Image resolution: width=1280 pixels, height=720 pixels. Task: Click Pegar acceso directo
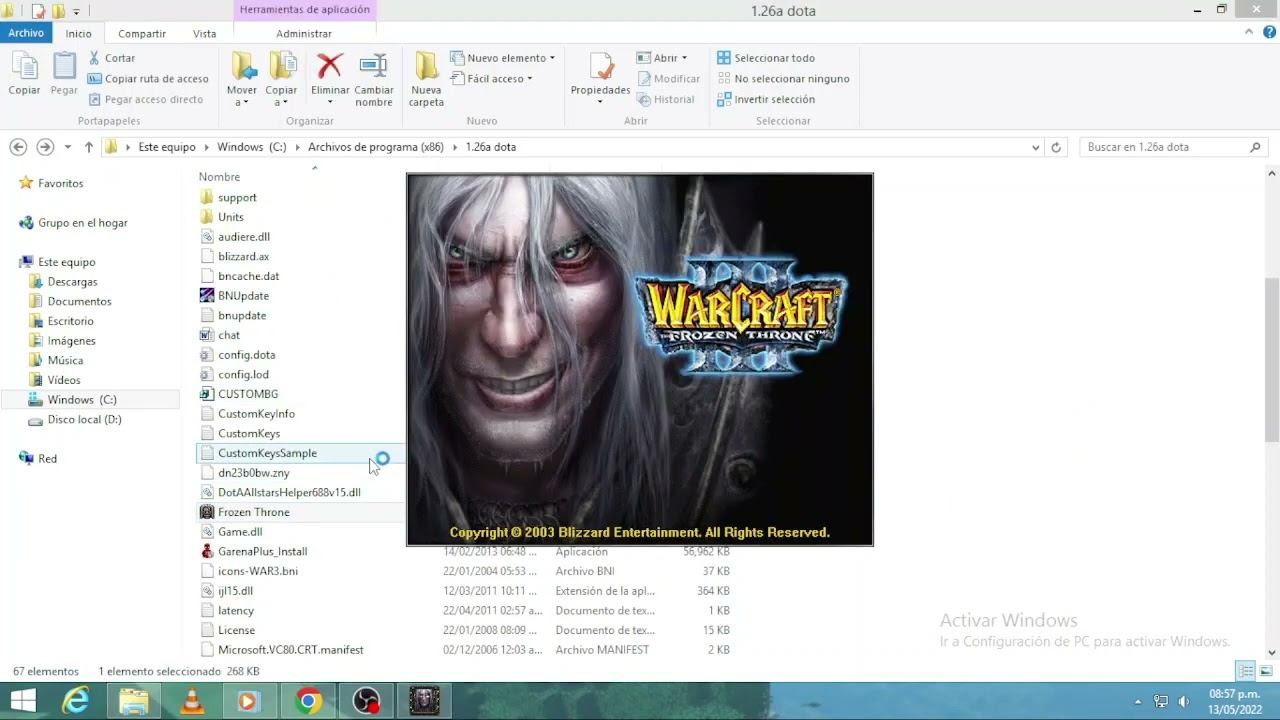(145, 99)
